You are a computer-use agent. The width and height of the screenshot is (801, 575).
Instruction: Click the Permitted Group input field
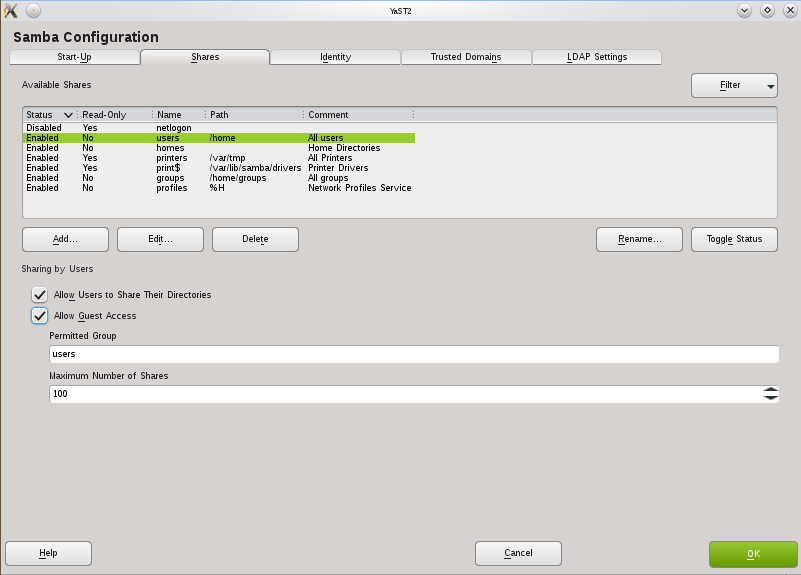[414, 354]
